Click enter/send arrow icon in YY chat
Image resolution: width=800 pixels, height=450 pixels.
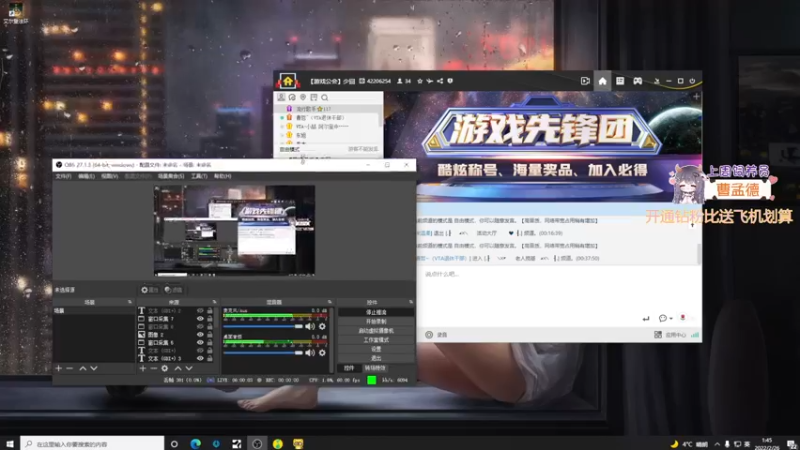[x=646, y=318]
